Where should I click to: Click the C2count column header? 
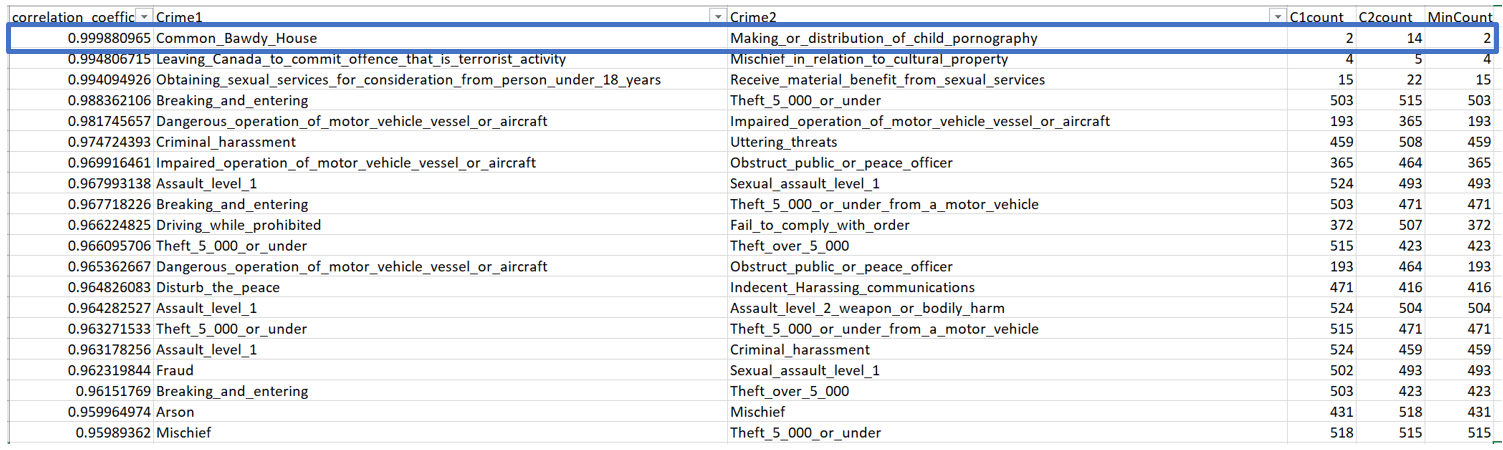click(1385, 17)
